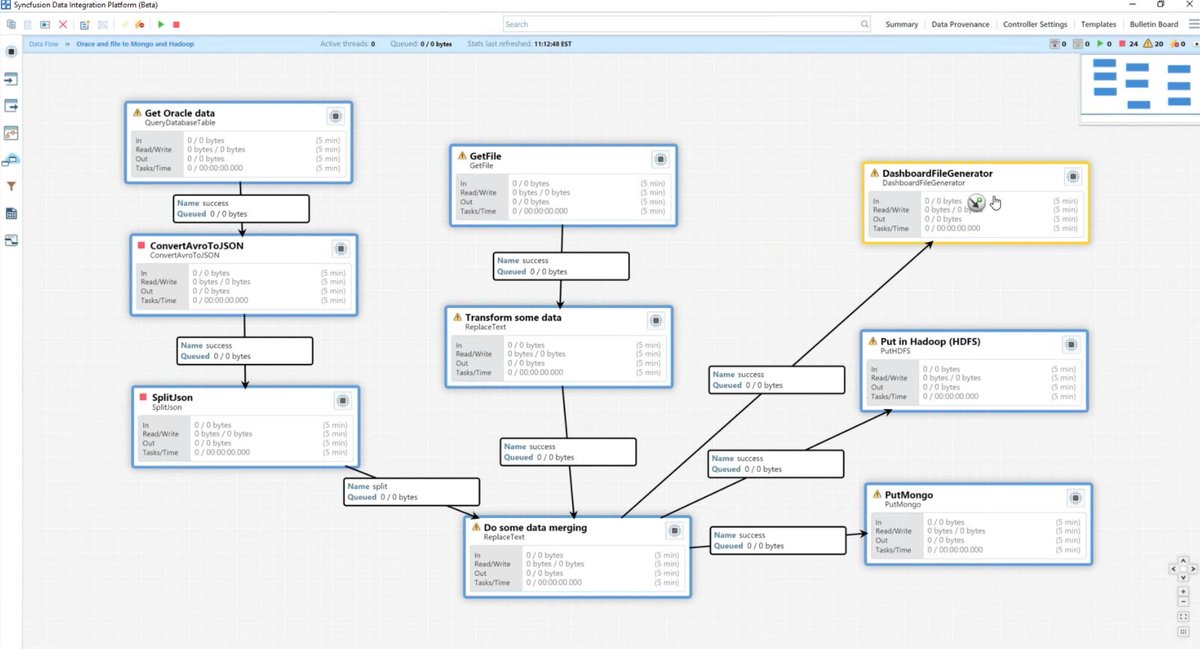
Task: Click red stopped icon on SplitJson node
Action: pos(143,397)
